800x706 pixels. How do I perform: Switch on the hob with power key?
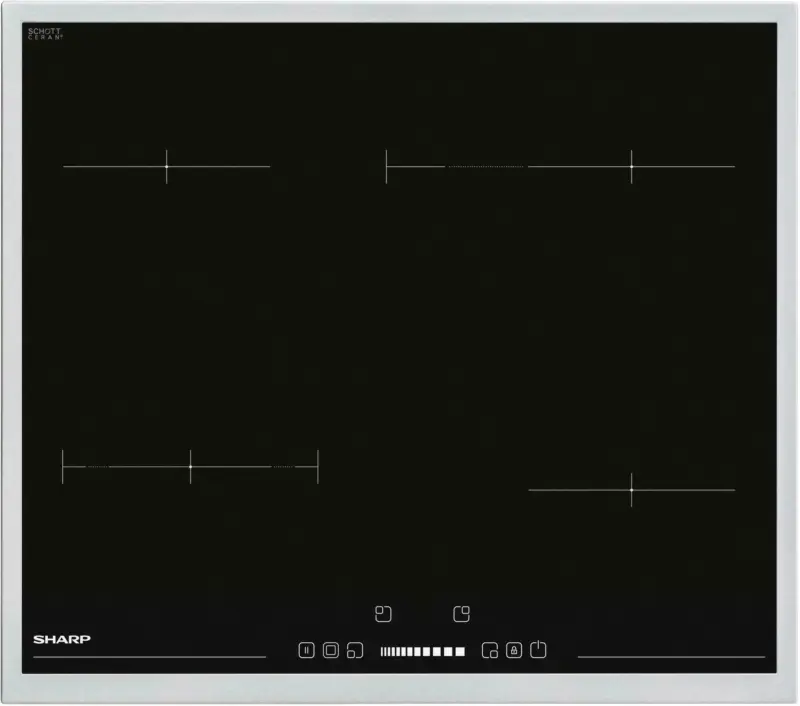pos(538,650)
